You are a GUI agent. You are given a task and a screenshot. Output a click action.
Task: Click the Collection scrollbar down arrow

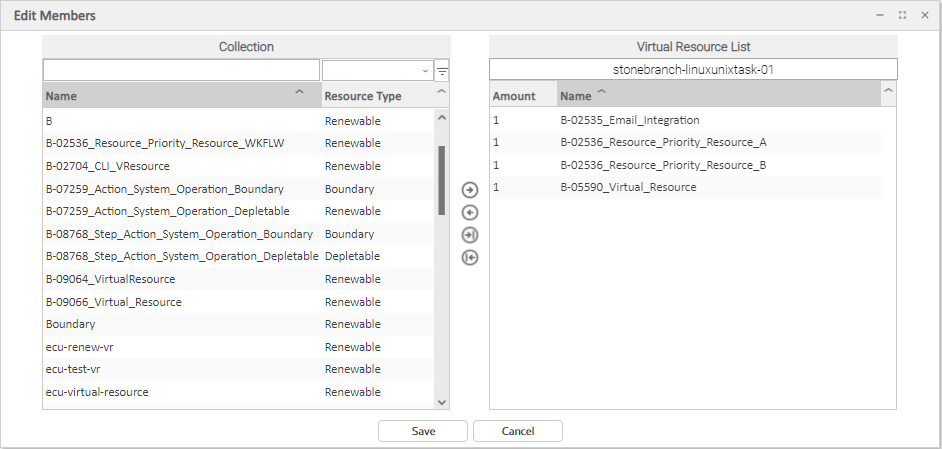click(x=442, y=401)
